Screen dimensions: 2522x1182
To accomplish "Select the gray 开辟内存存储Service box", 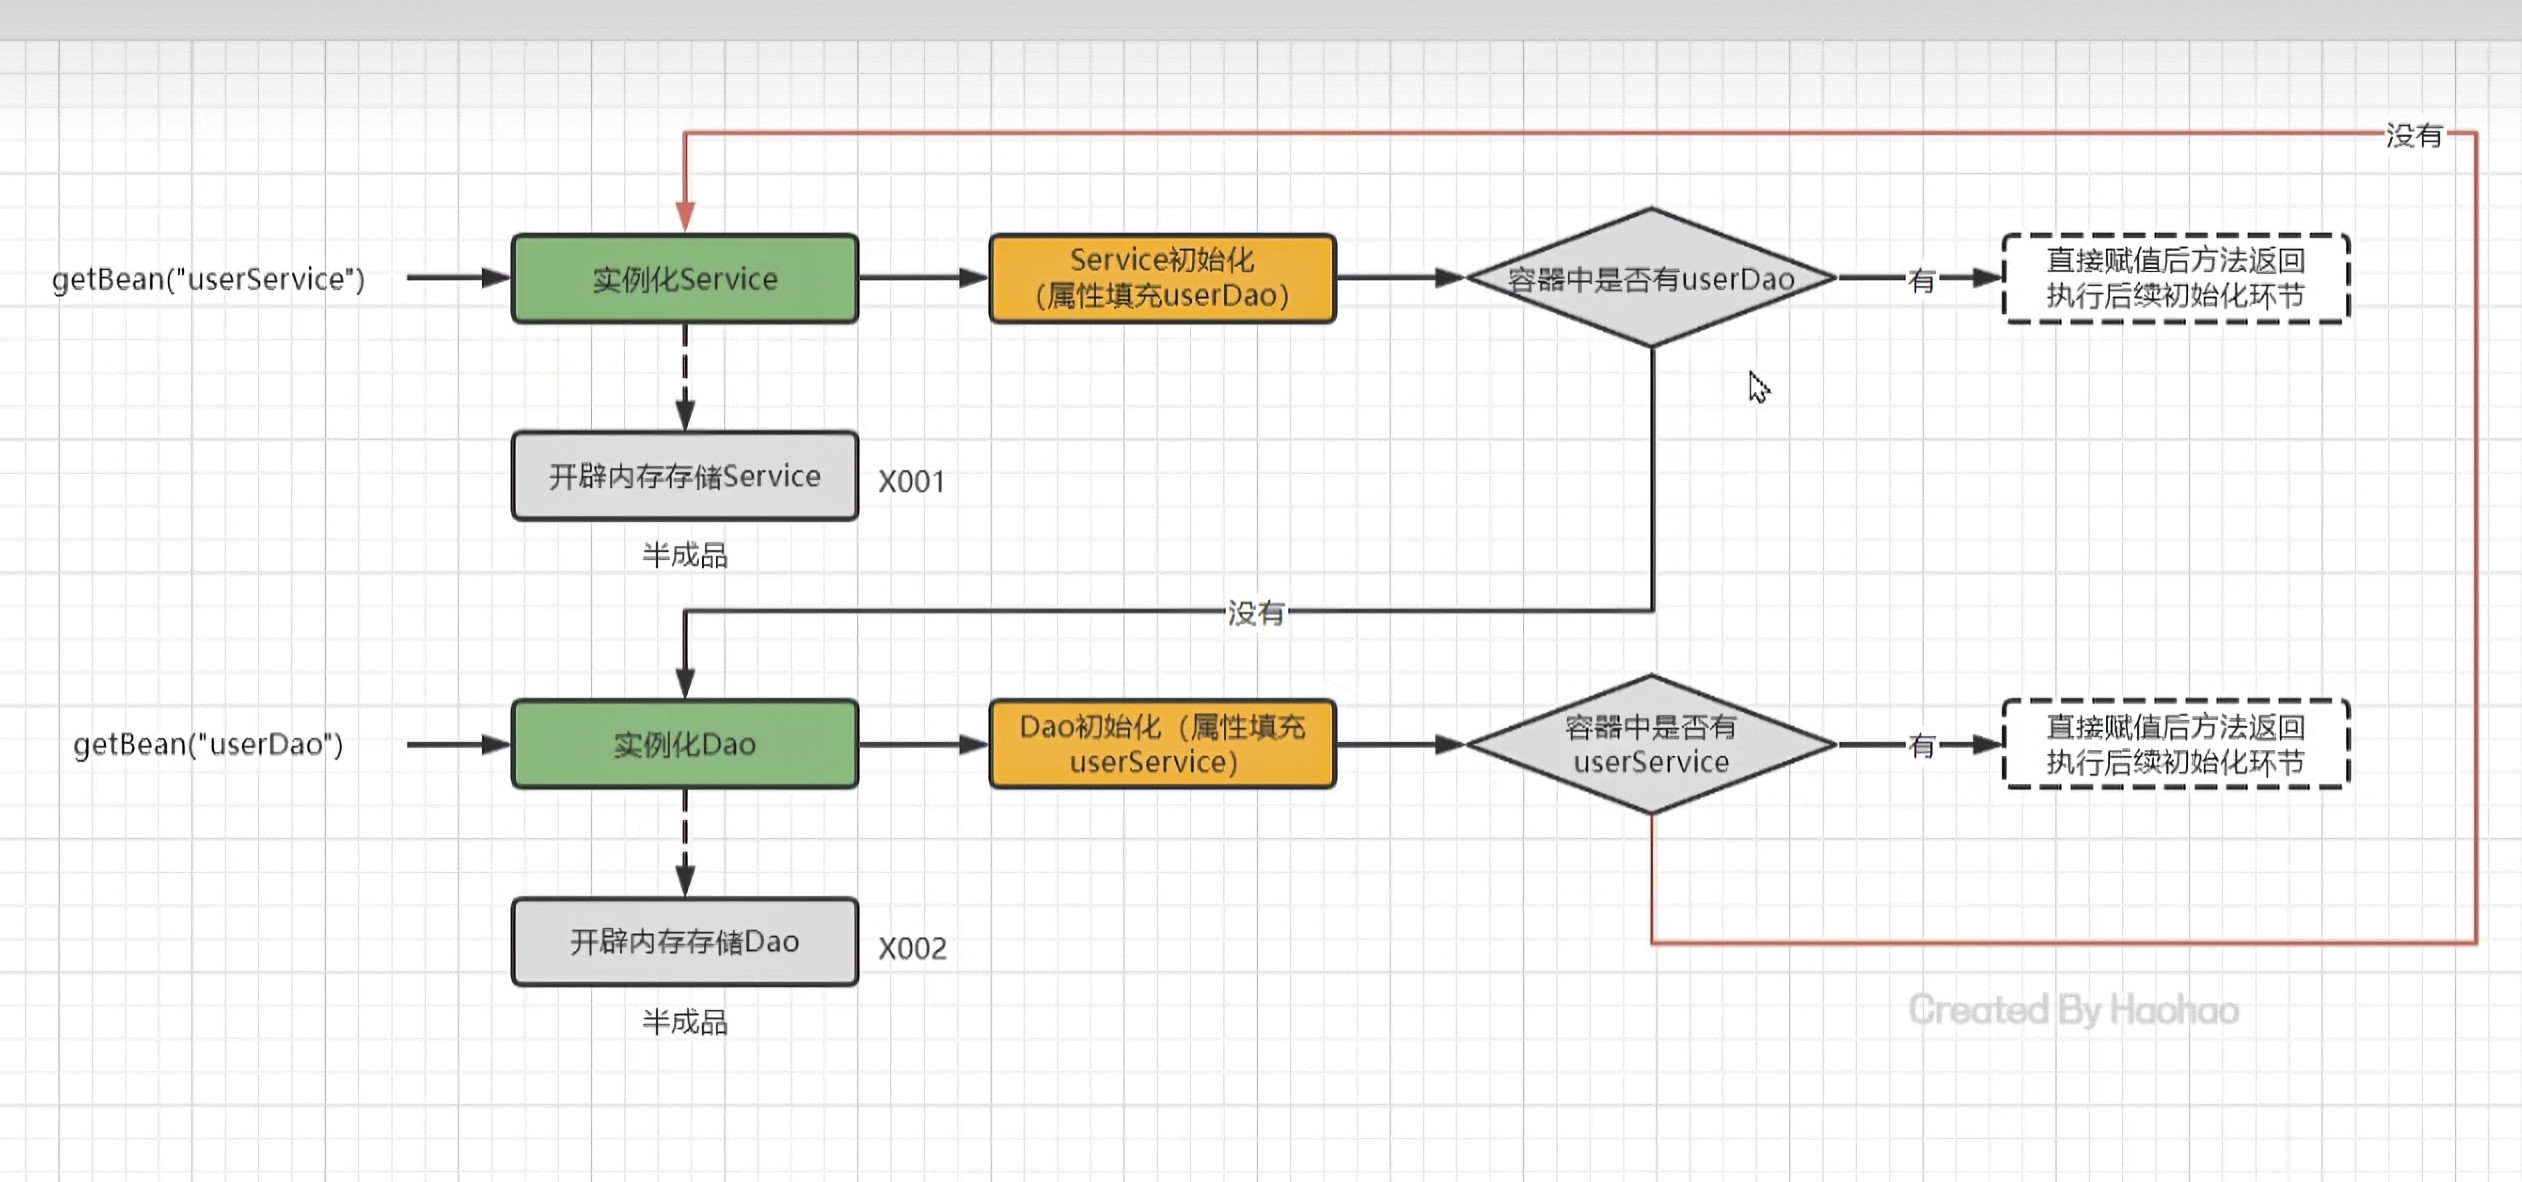I will [684, 476].
